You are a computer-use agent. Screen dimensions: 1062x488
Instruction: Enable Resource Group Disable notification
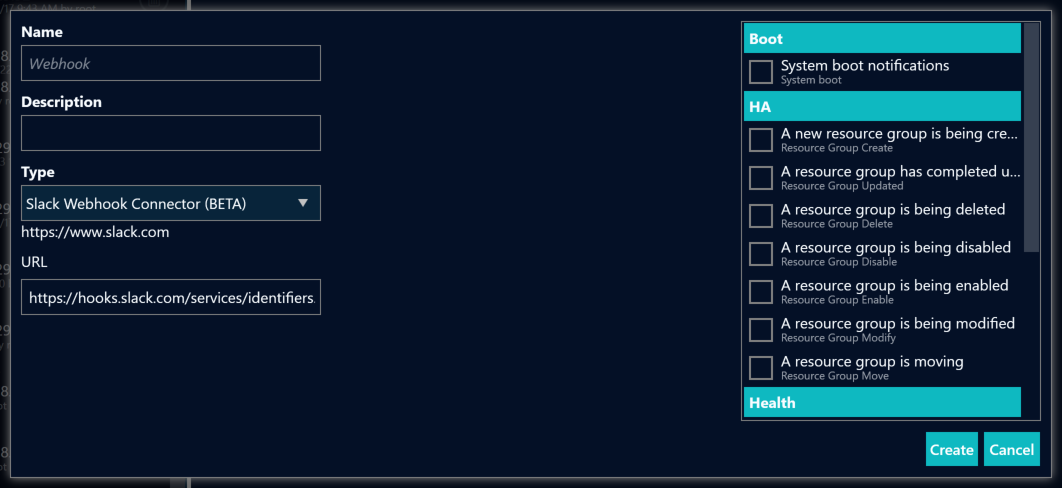(x=761, y=254)
